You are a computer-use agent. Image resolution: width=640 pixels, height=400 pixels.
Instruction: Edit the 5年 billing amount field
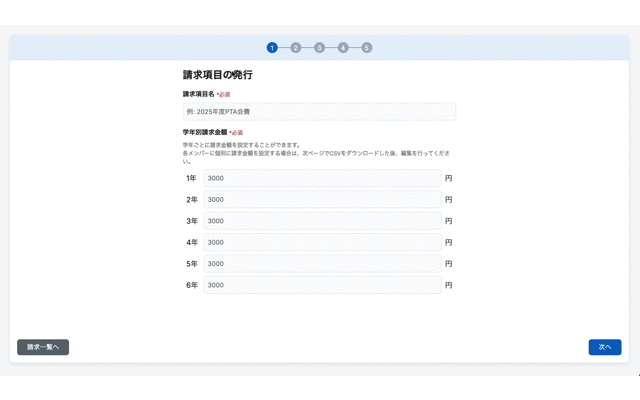point(322,264)
